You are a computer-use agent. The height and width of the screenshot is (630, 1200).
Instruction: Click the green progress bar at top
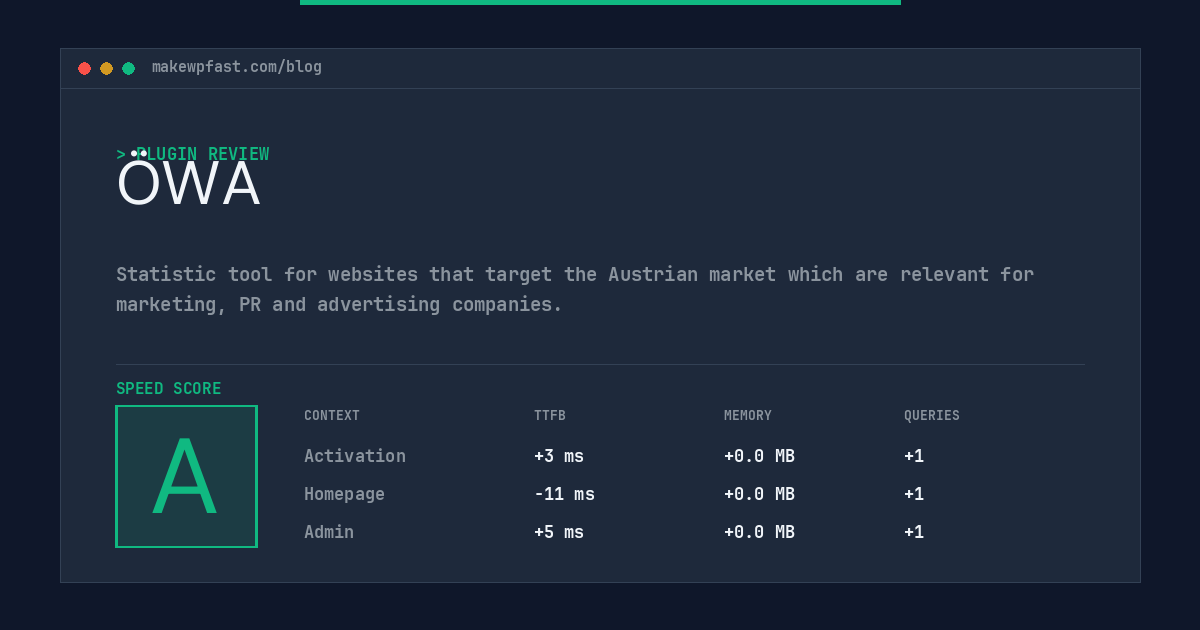(600, 2)
